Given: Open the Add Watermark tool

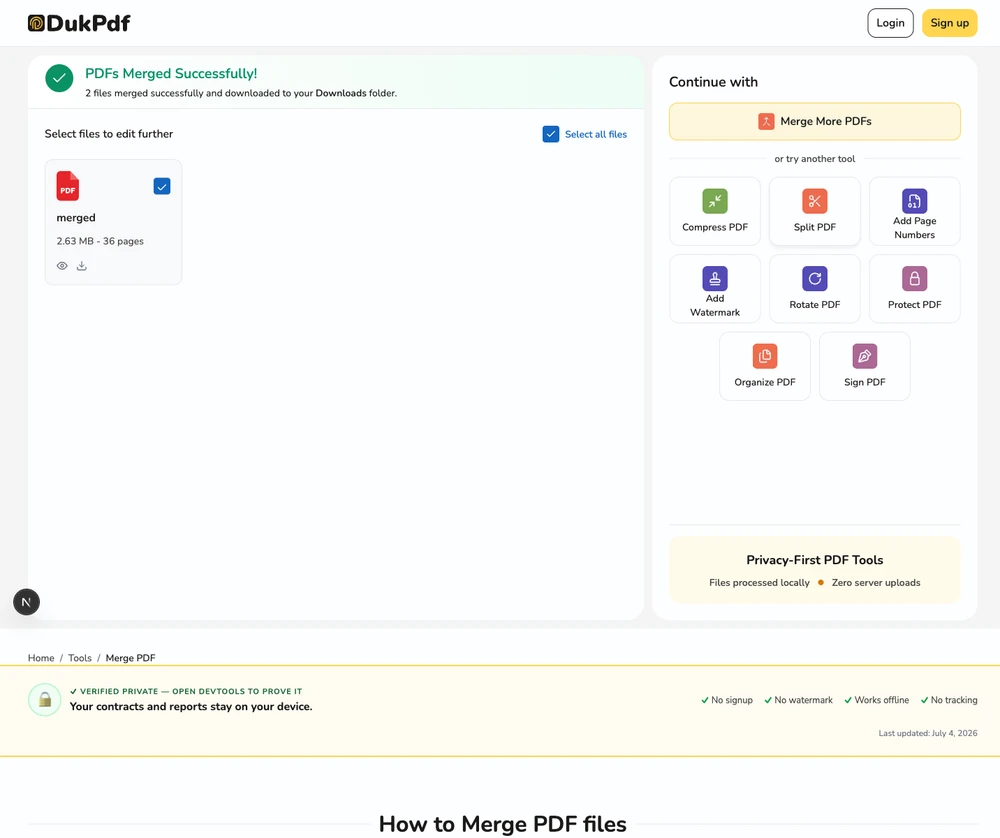Looking at the screenshot, I should click(715, 289).
